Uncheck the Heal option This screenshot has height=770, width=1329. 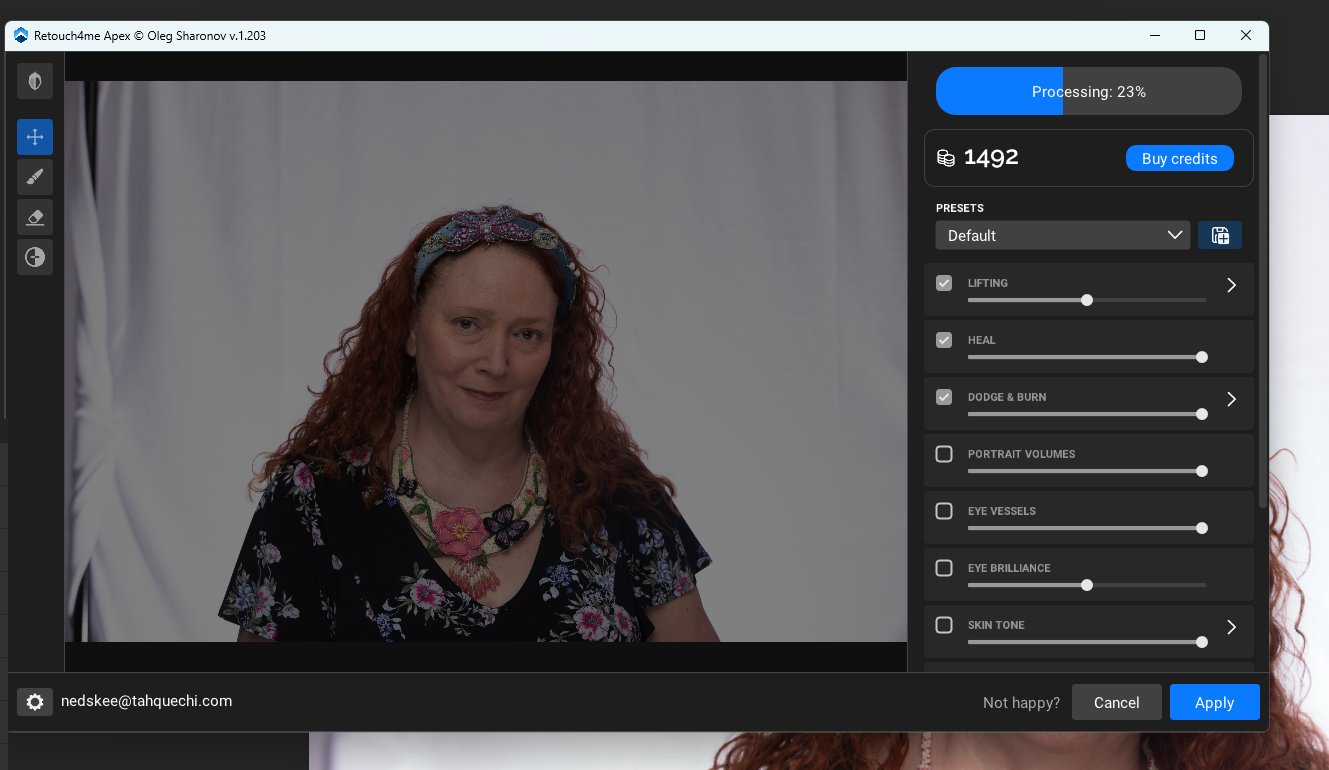pos(944,340)
